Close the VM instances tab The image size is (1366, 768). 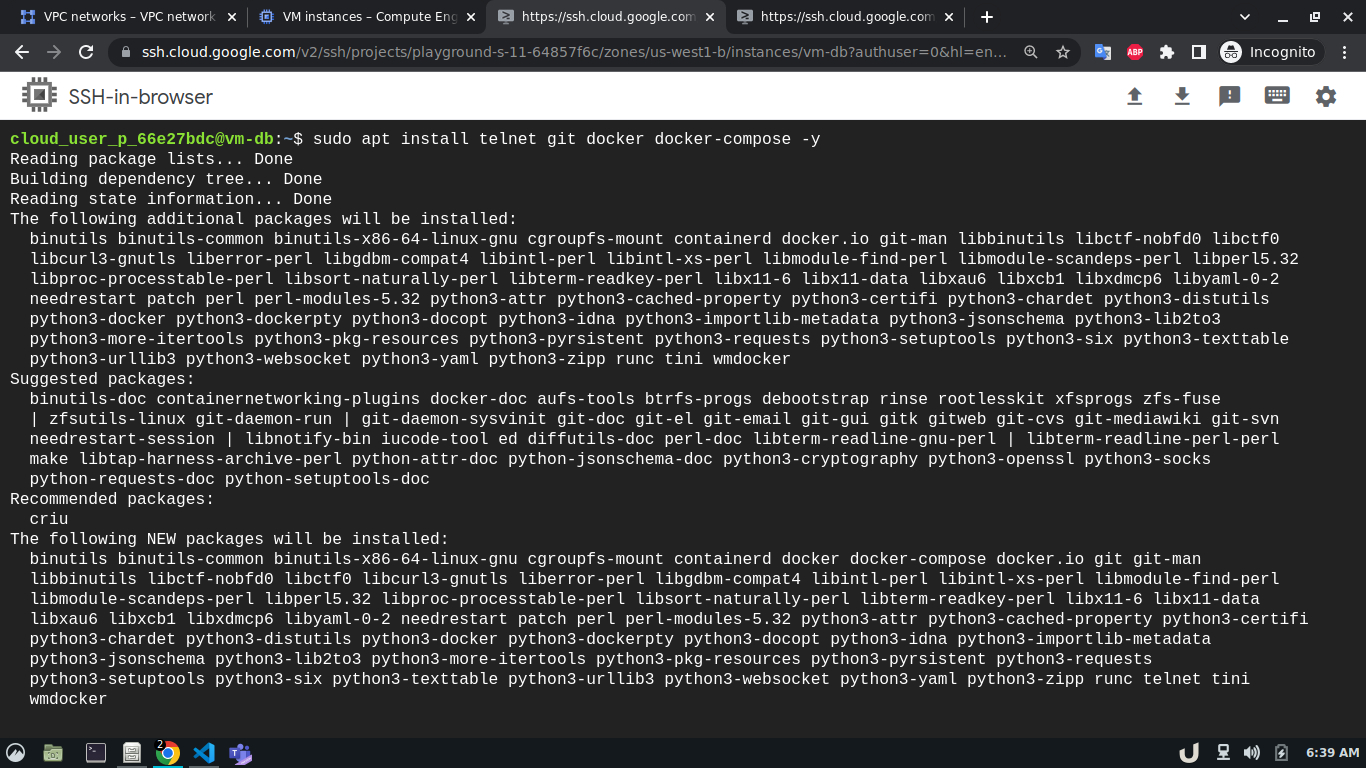(x=469, y=17)
